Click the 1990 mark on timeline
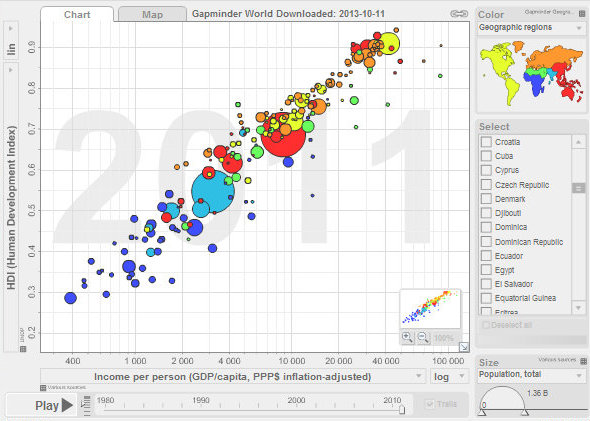 click(x=201, y=401)
